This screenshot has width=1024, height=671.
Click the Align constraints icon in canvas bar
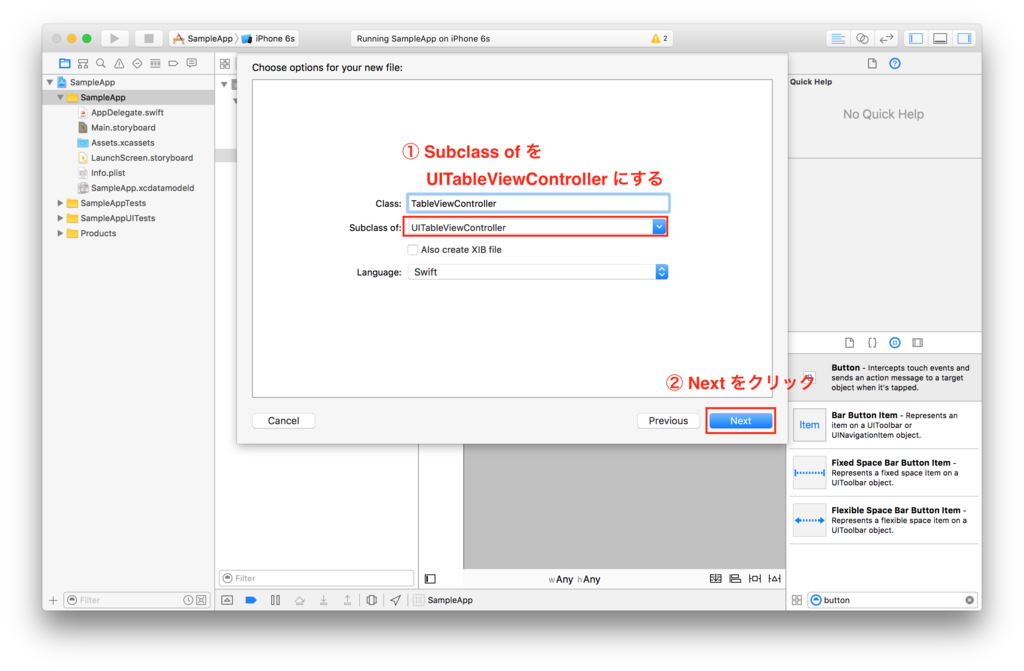click(735, 579)
